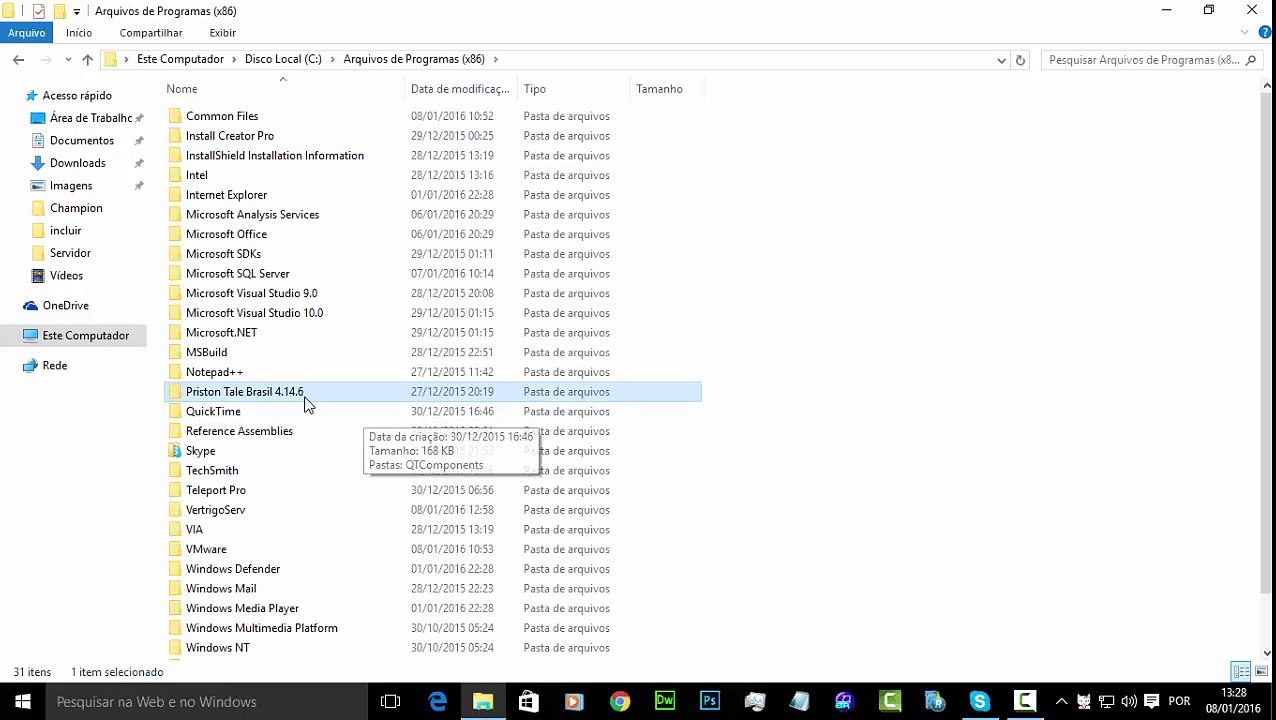
Task: Click the volume icon in the system tray
Action: pos(1129,702)
